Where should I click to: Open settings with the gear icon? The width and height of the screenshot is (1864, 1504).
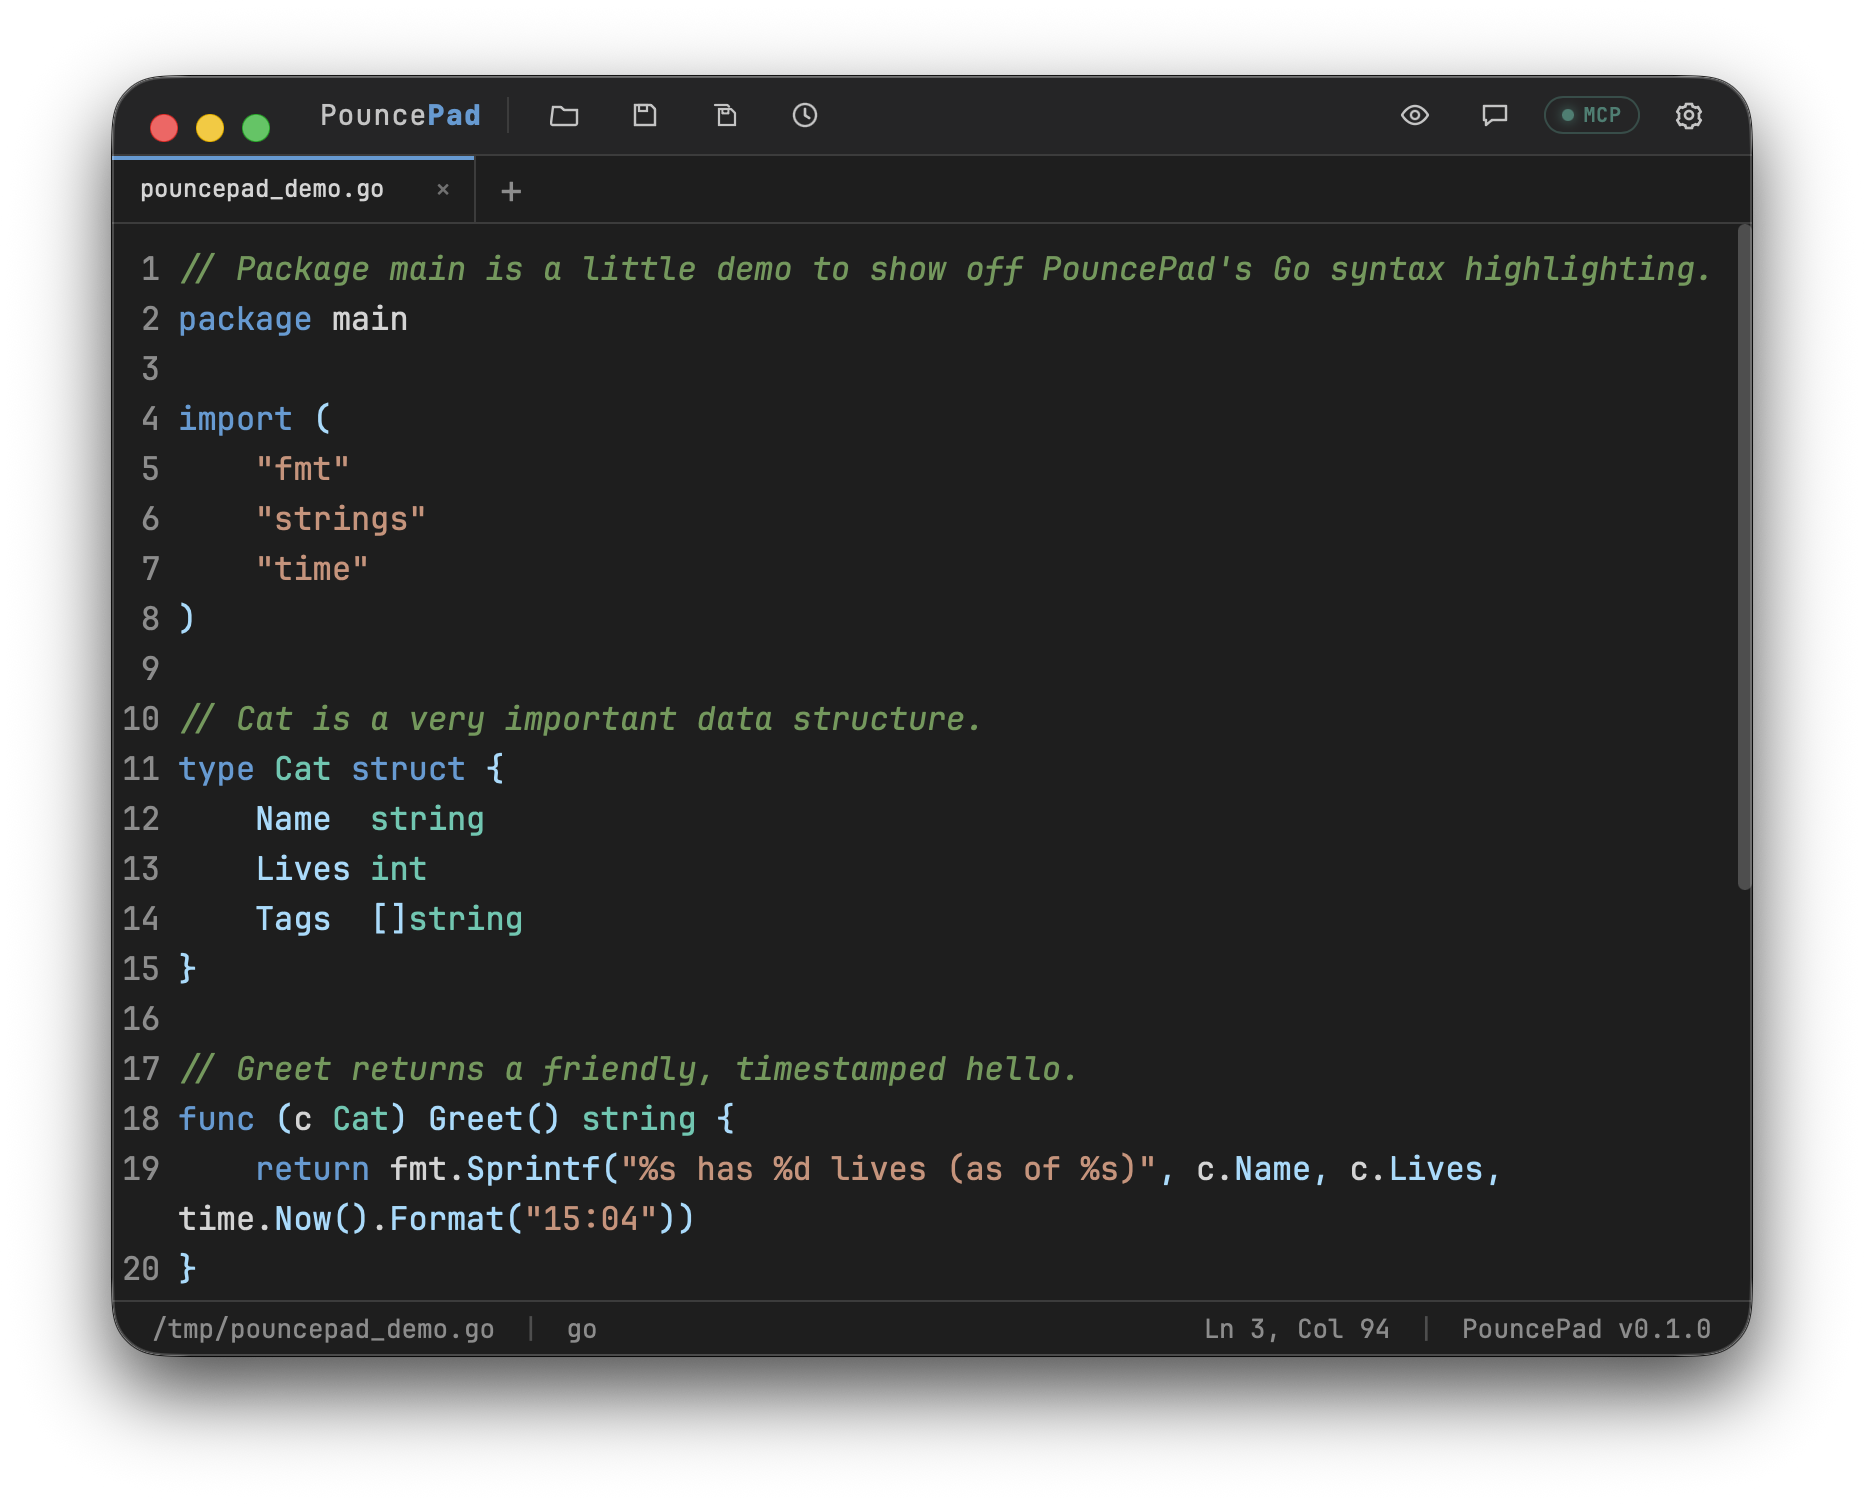coord(1689,116)
